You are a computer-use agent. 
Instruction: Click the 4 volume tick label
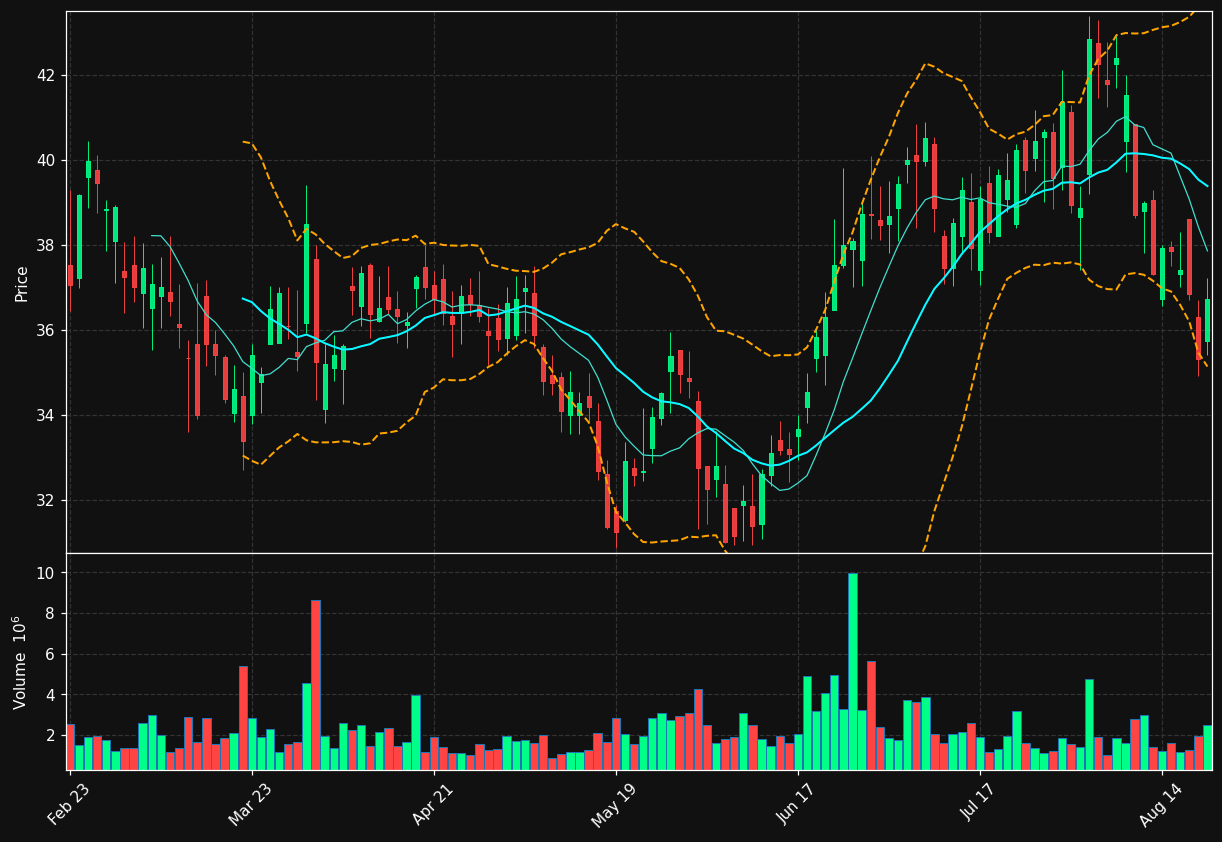point(52,695)
